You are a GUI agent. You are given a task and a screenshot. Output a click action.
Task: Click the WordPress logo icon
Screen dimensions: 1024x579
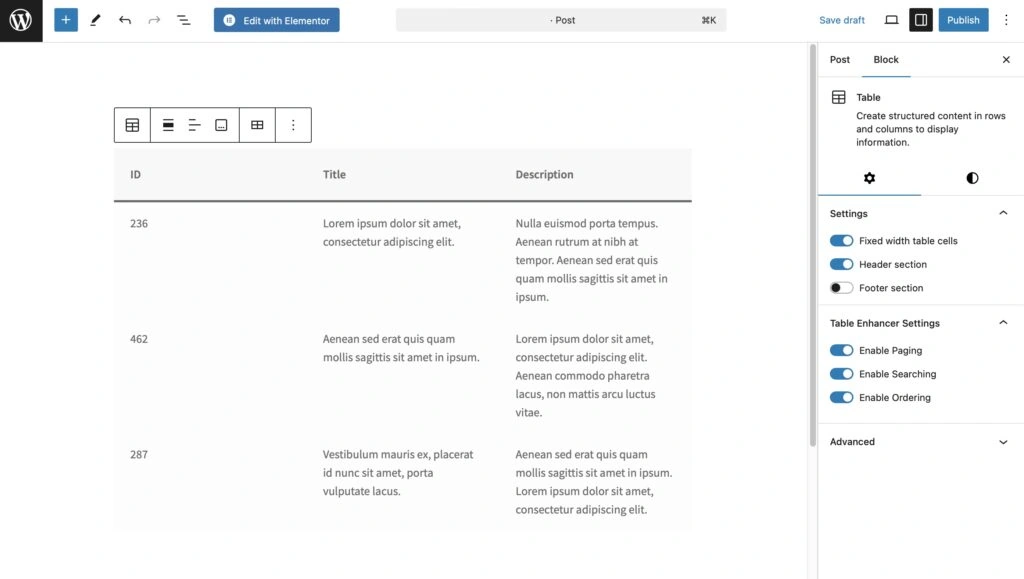21,20
